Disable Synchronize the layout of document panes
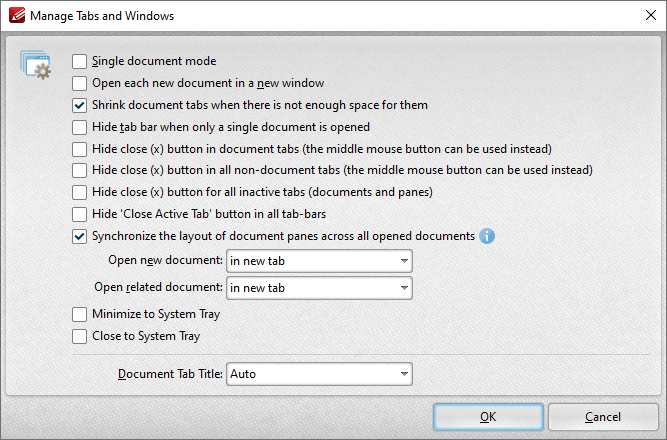Screen dimensions: 667x440 pyautogui.click(x=79, y=236)
